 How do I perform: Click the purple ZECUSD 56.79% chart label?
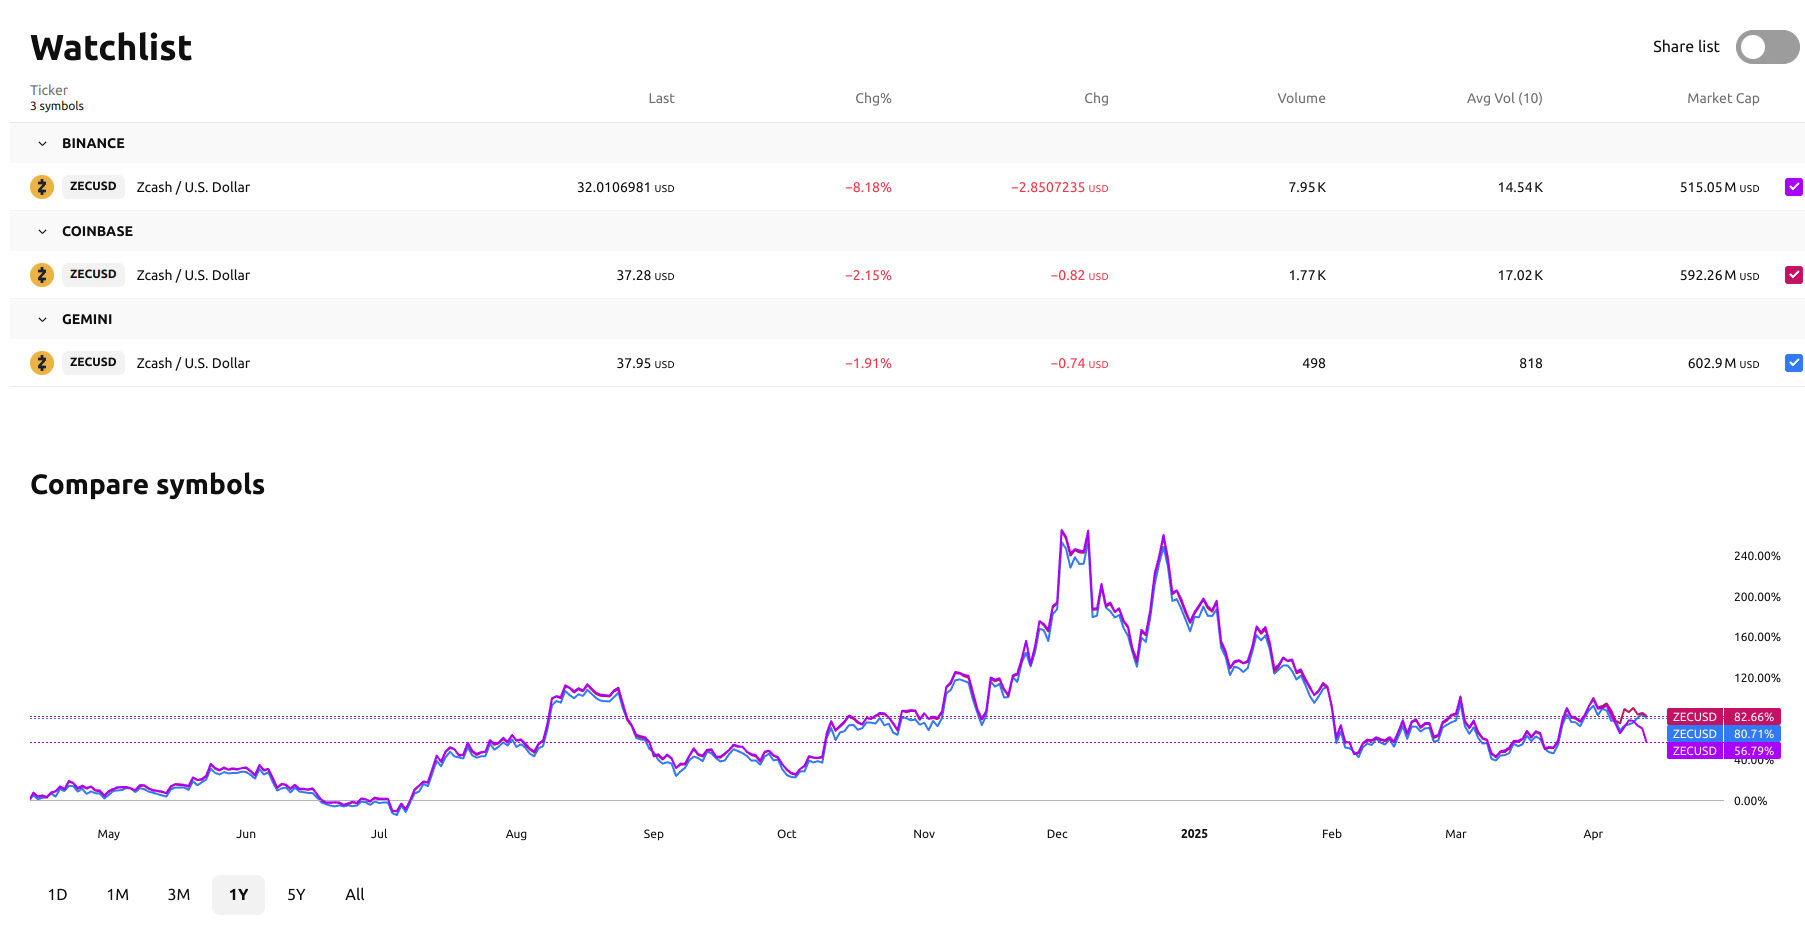click(x=1724, y=751)
